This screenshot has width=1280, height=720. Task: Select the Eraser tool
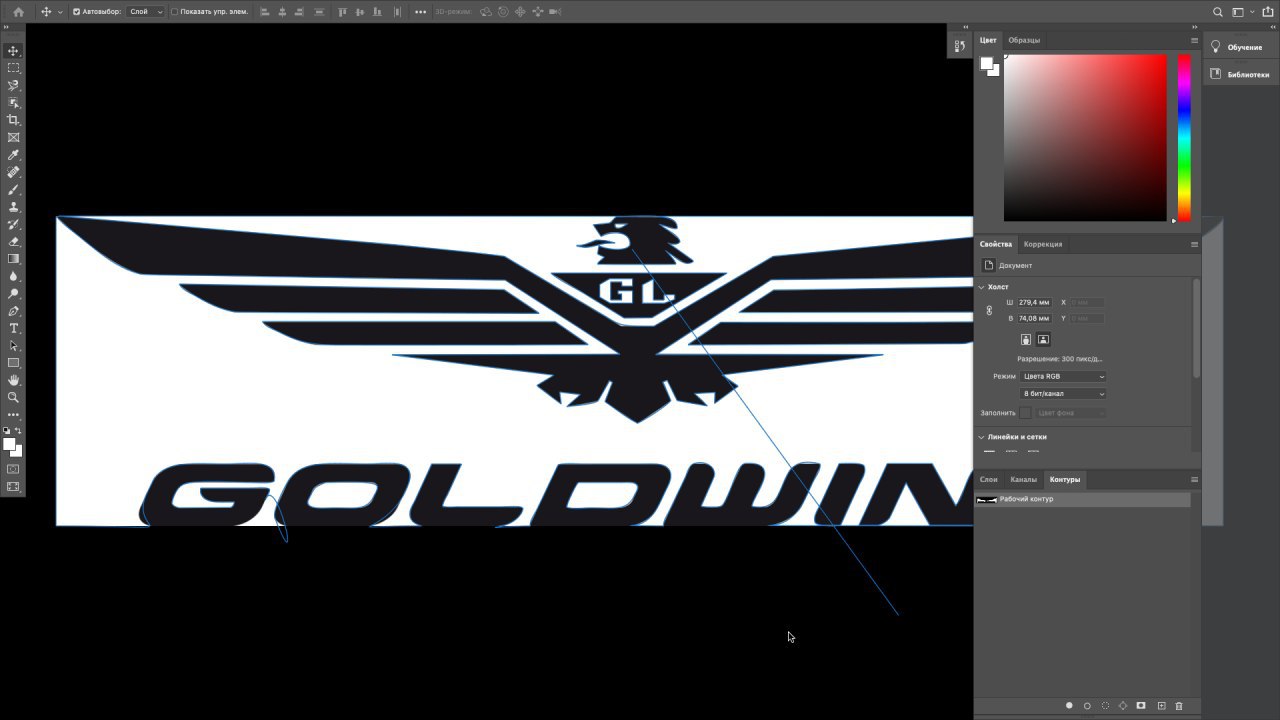tap(13, 241)
